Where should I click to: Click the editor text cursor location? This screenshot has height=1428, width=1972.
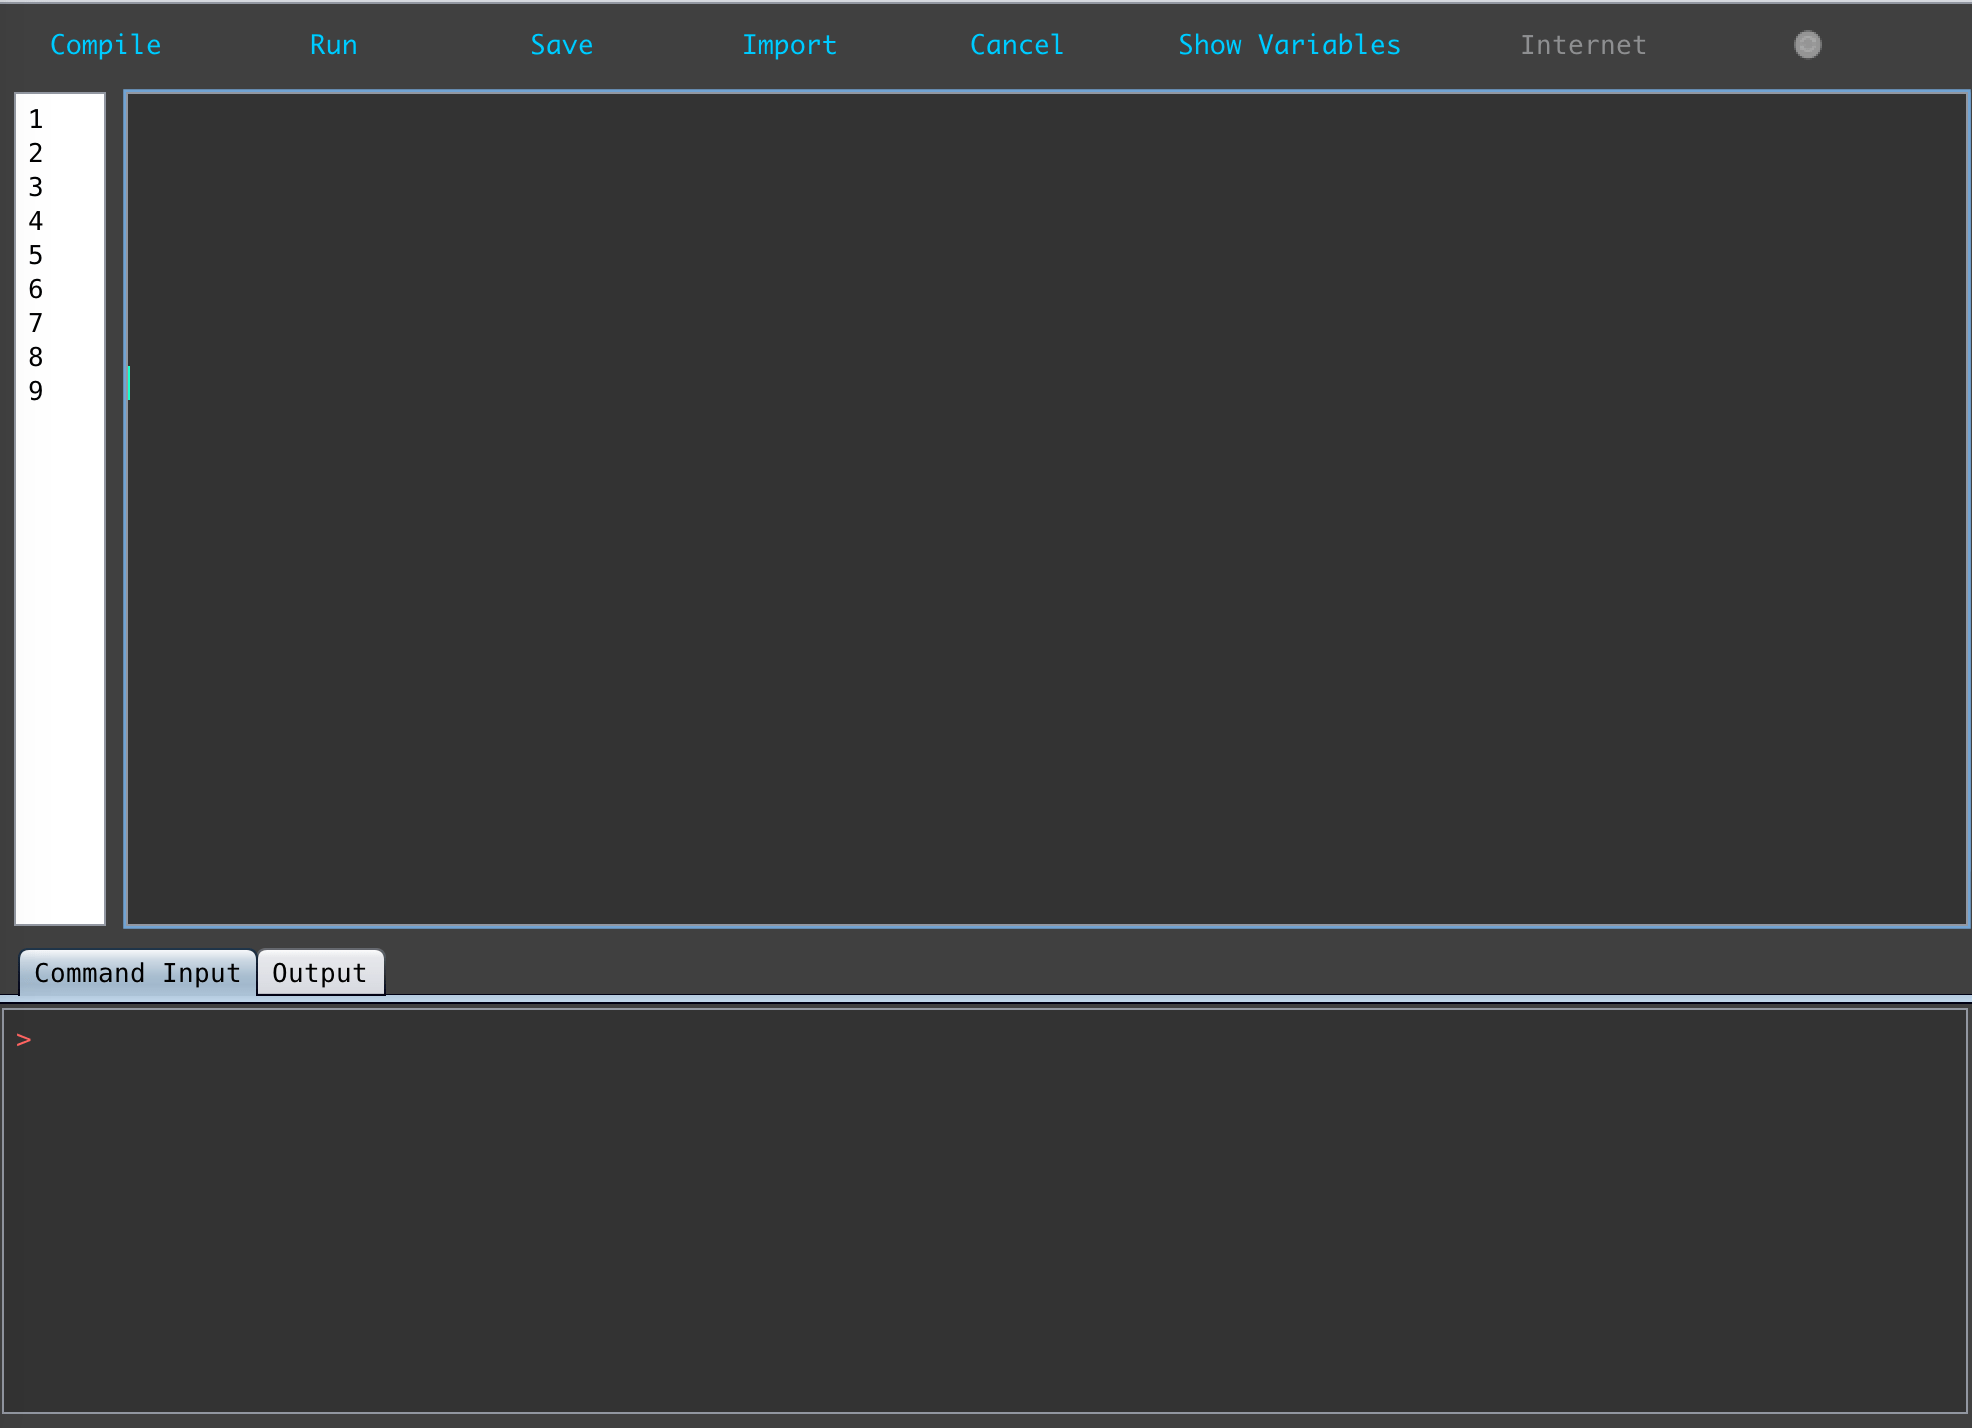130,384
